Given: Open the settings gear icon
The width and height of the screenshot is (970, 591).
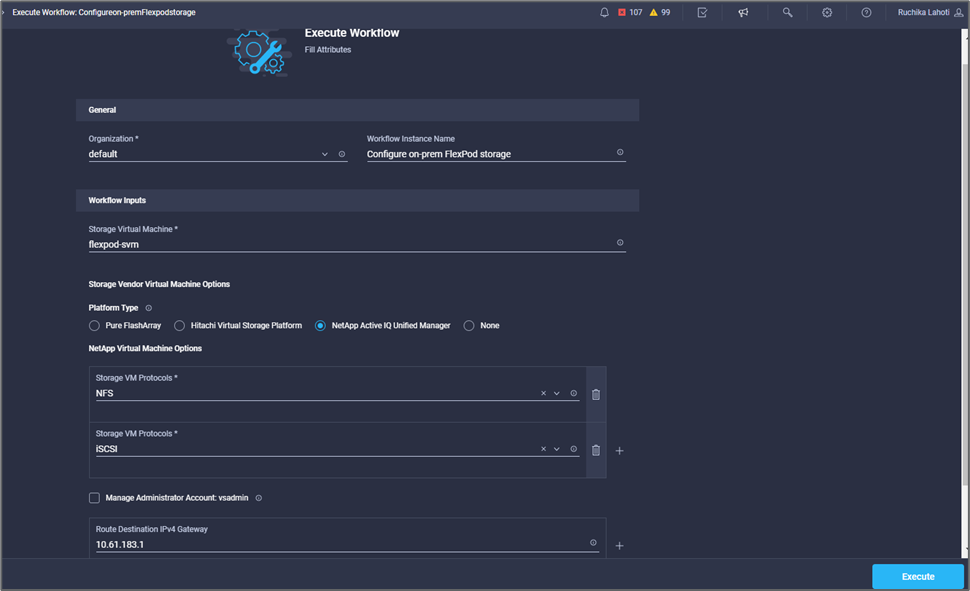Looking at the screenshot, I should pyautogui.click(x=827, y=12).
